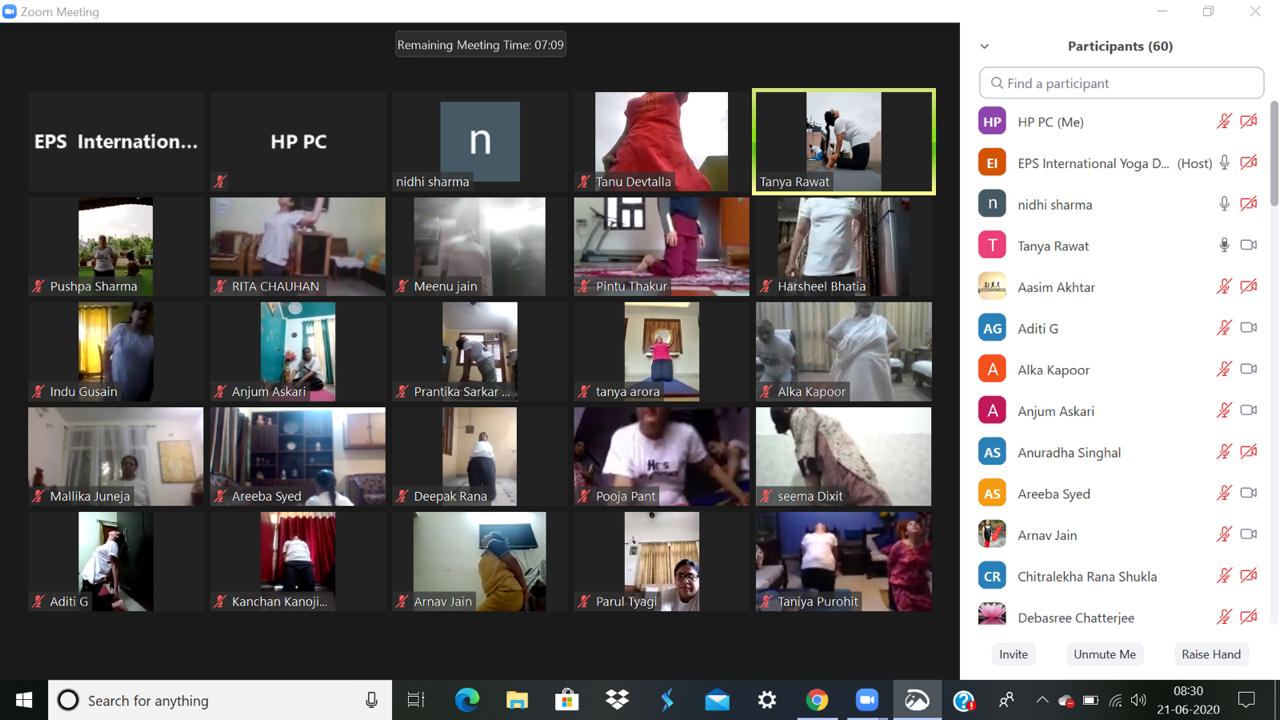This screenshot has height=720, width=1280.
Task: Select Pintu Thakur's video tile
Action: pos(661,246)
